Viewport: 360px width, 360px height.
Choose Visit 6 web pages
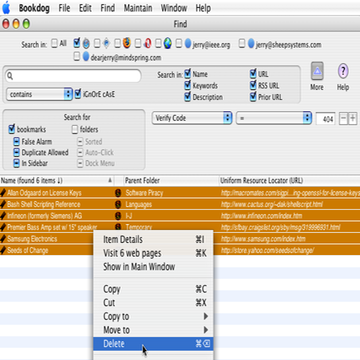153,253
